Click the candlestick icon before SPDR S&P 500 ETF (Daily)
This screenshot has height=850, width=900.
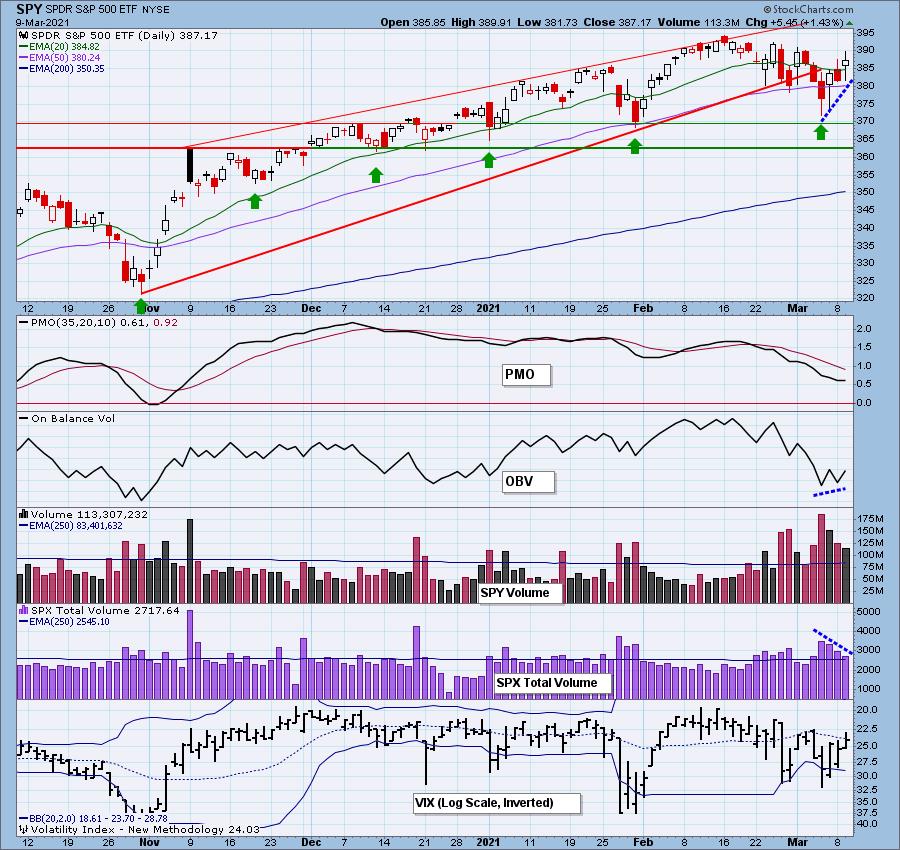coord(24,36)
